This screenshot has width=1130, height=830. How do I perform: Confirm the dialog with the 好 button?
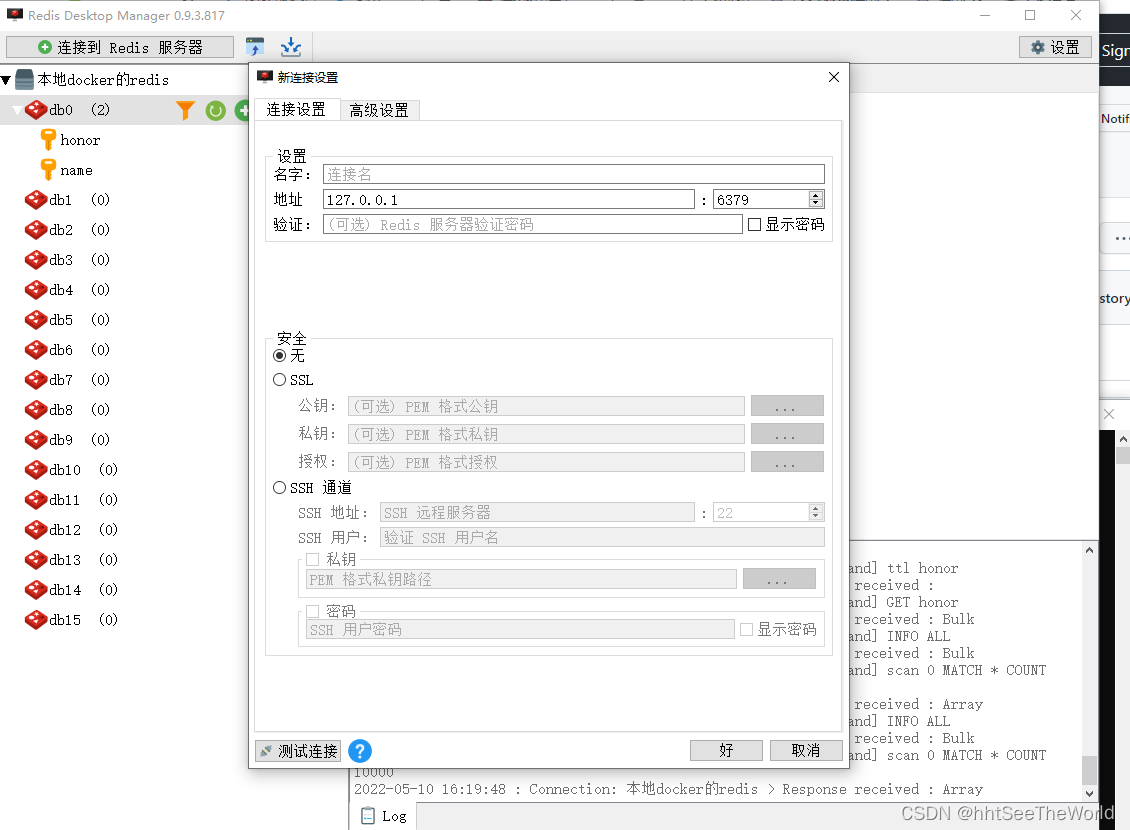(726, 750)
